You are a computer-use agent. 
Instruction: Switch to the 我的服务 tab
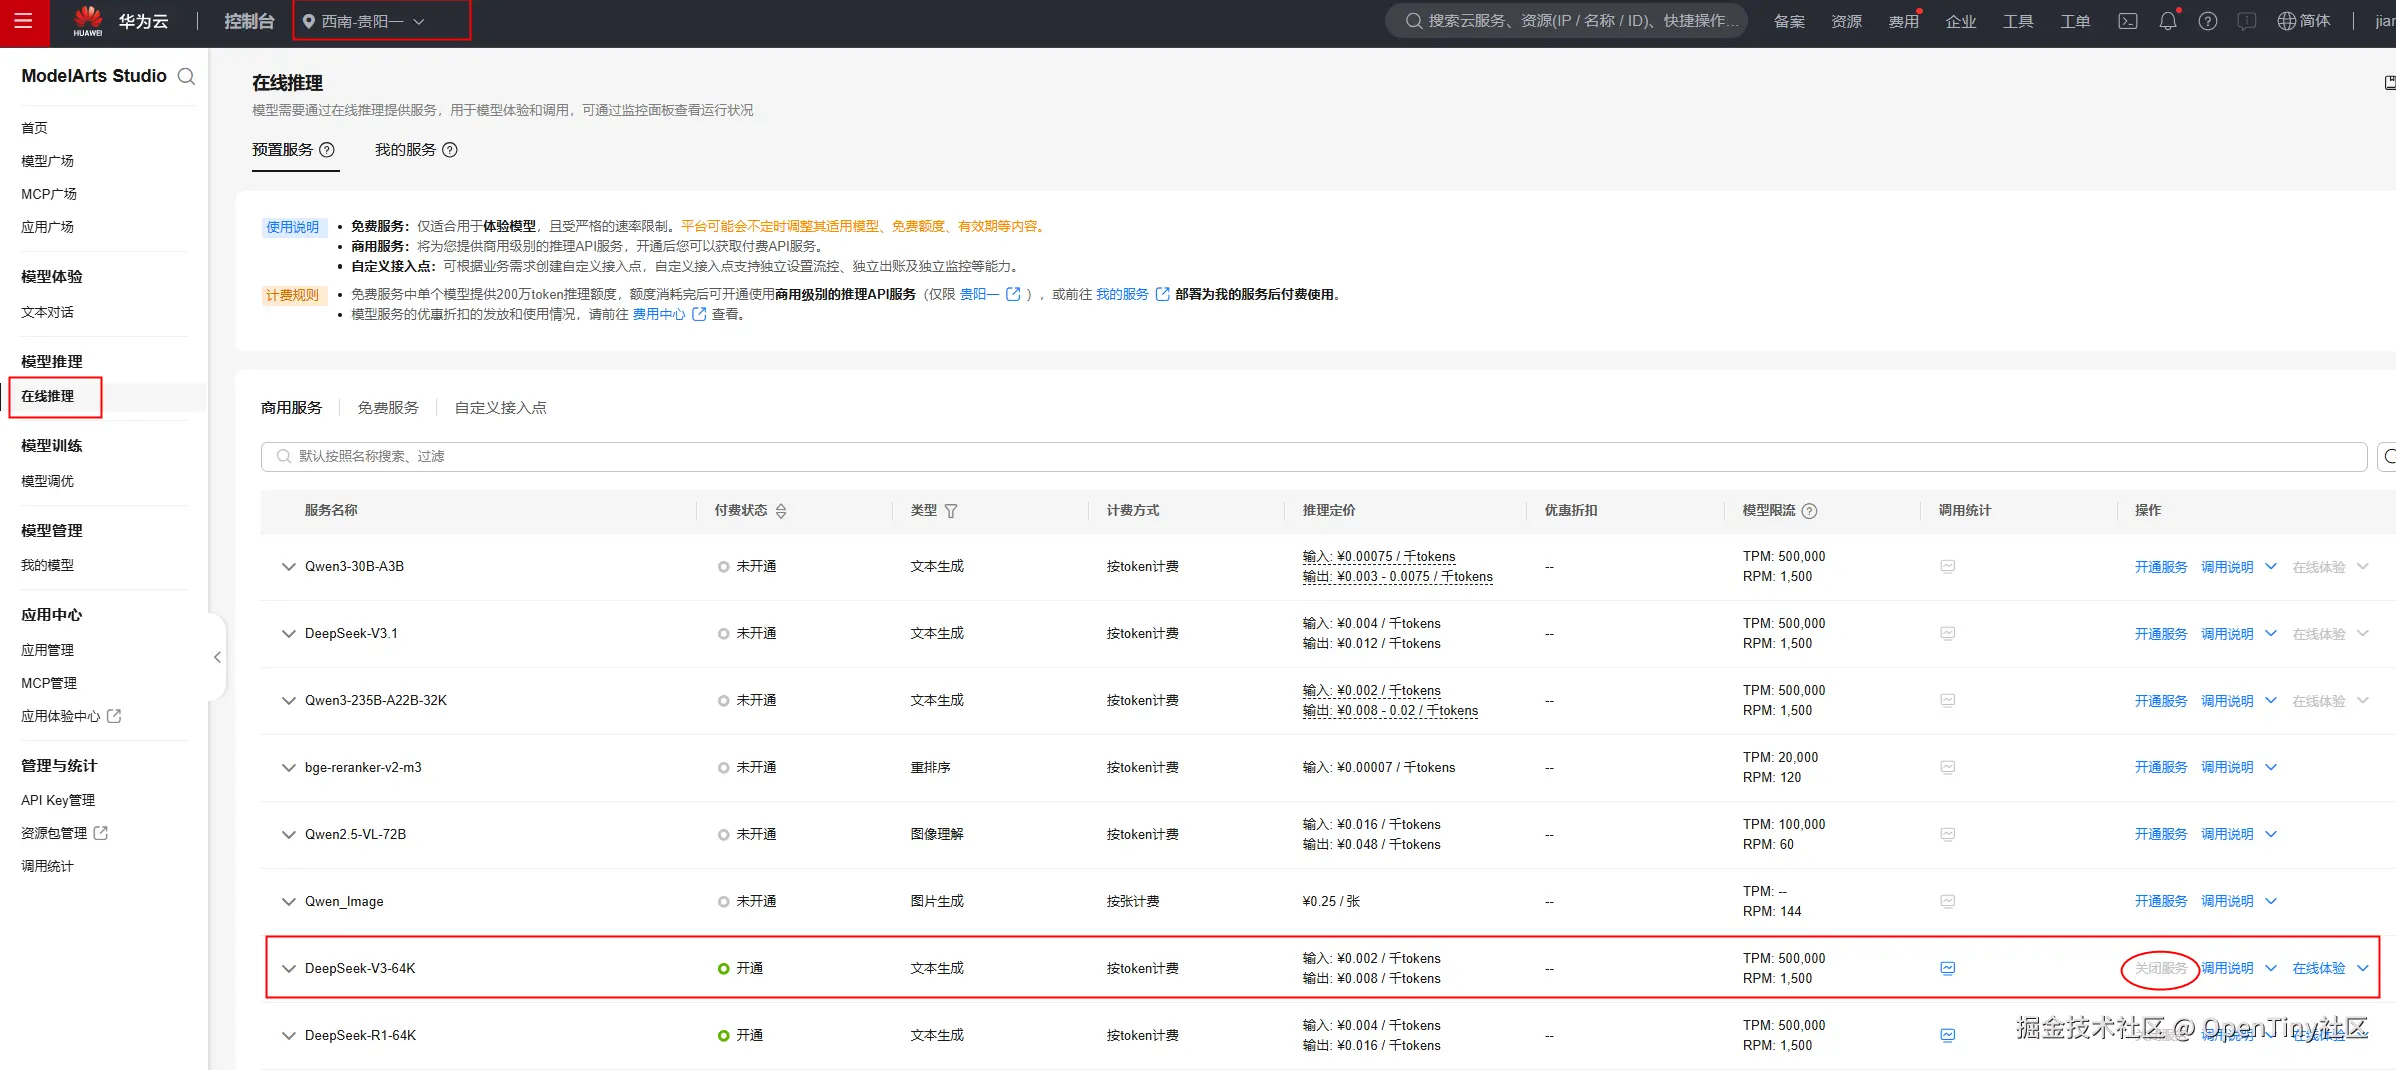tap(406, 150)
